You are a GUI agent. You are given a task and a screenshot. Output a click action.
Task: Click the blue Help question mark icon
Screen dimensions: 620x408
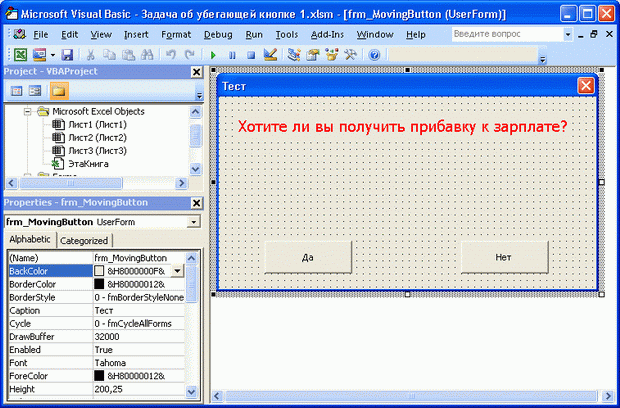pyautogui.click(x=374, y=54)
